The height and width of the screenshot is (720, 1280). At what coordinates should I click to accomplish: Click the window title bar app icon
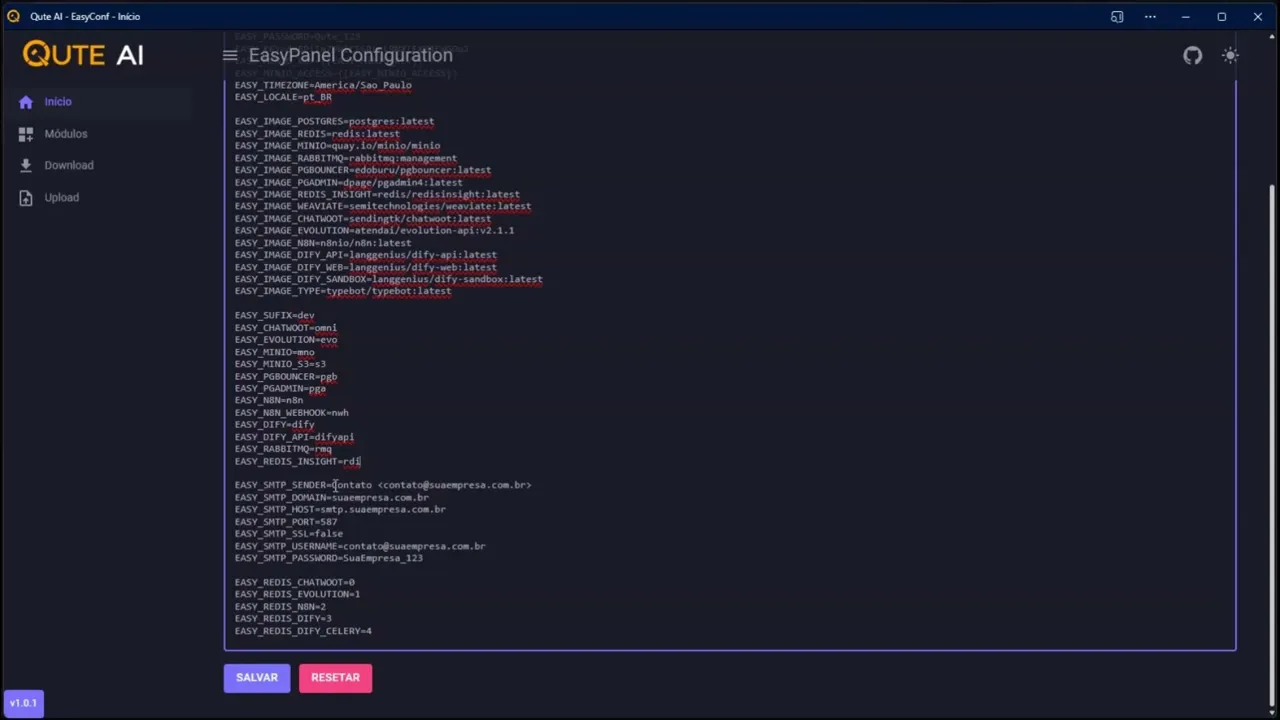[14, 16]
